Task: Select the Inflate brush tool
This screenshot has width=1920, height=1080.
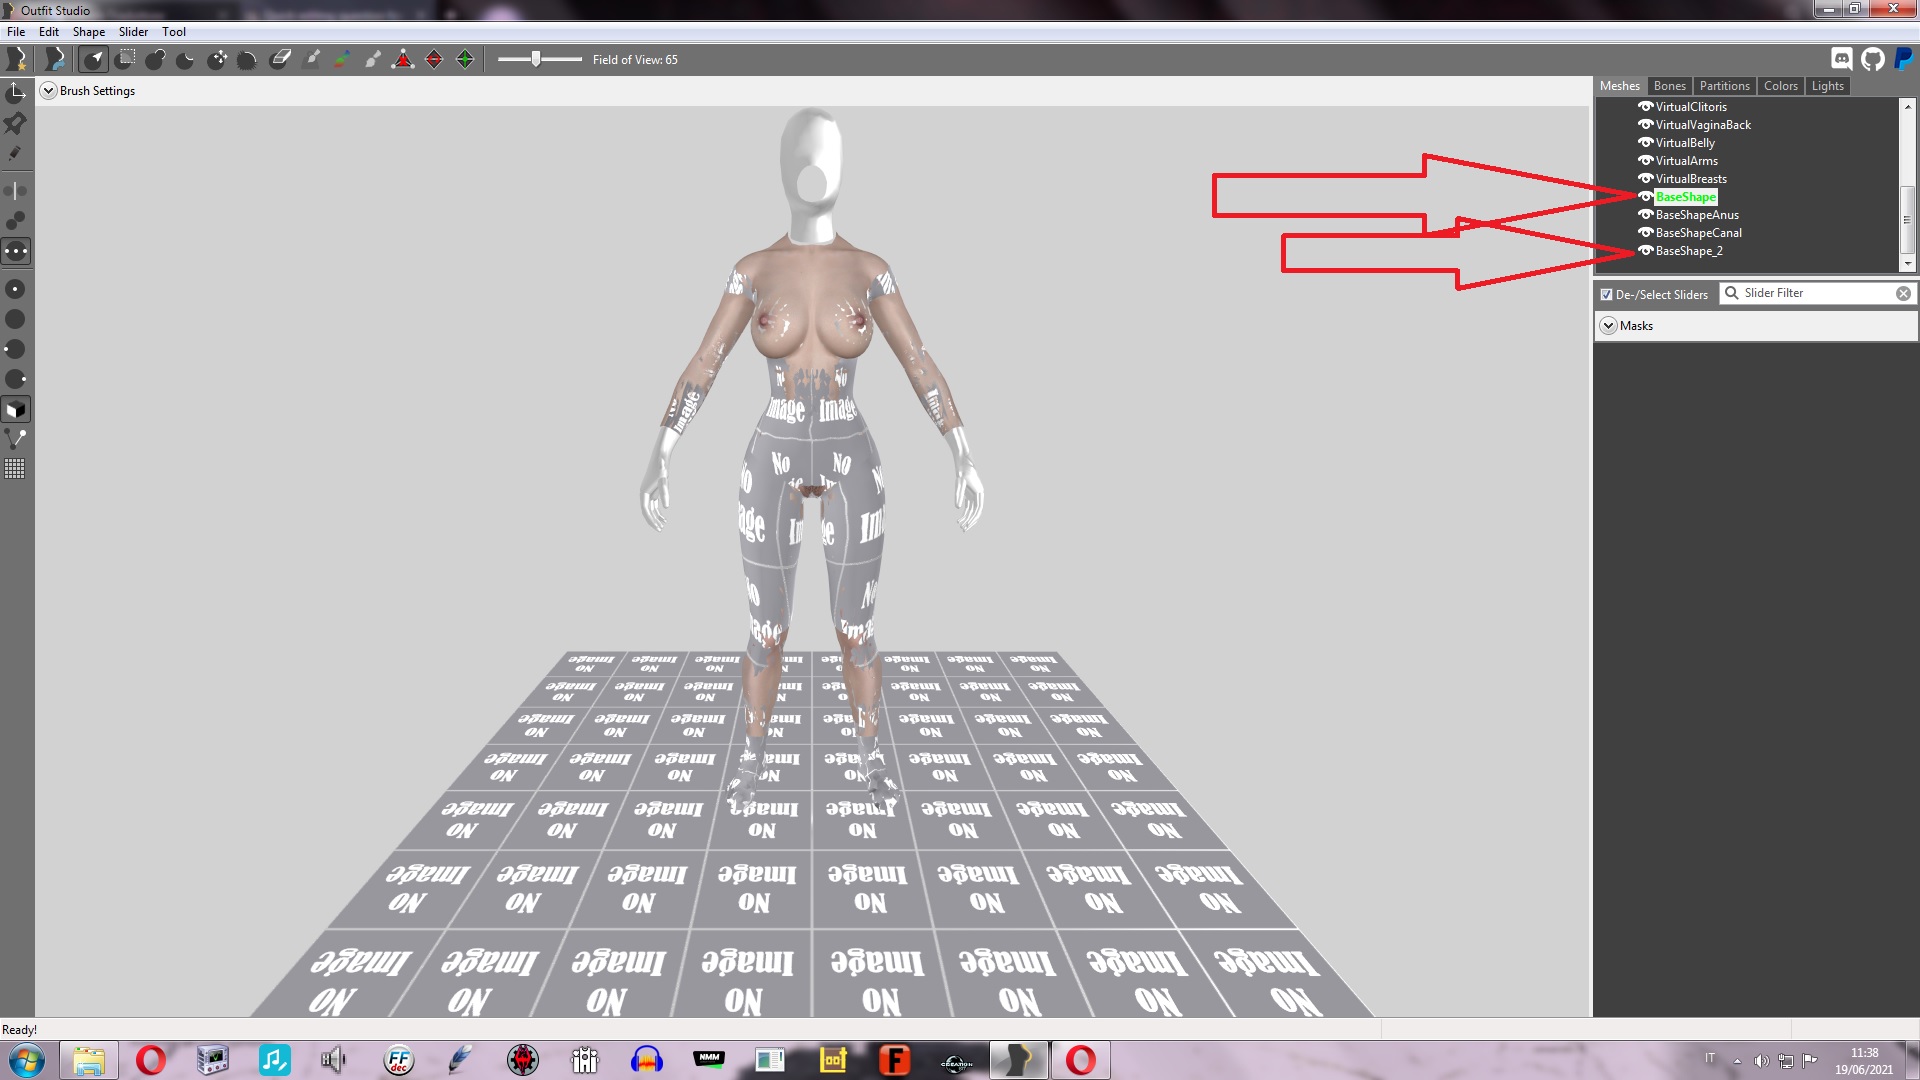Action: tap(155, 60)
